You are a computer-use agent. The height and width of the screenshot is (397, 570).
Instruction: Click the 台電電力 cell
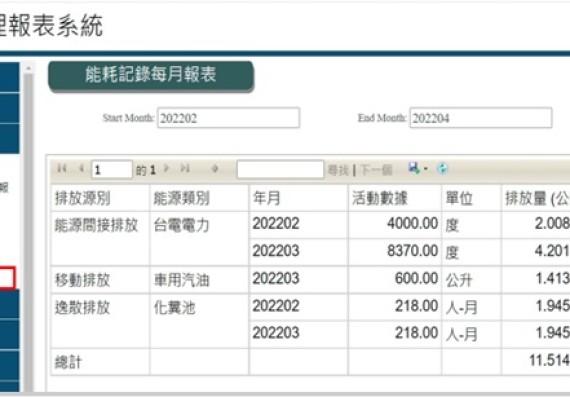pos(199,239)
